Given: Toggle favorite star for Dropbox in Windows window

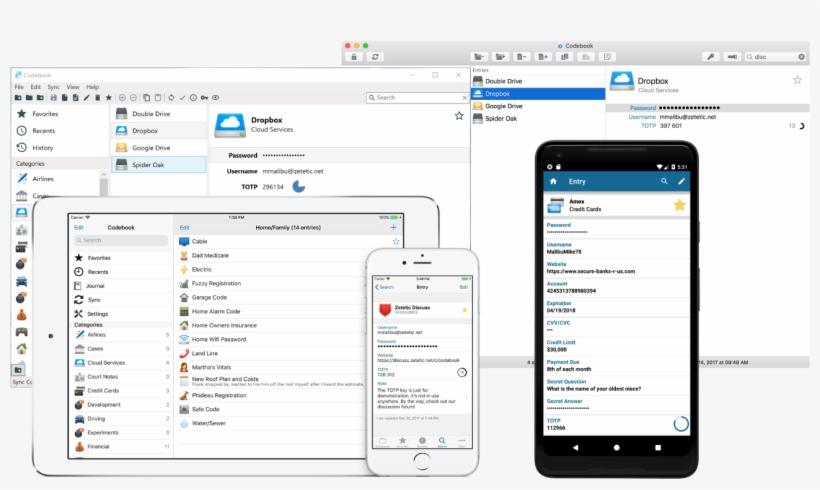Looking at the screenshot, I should pyautogui.click(x=459, y=116).
